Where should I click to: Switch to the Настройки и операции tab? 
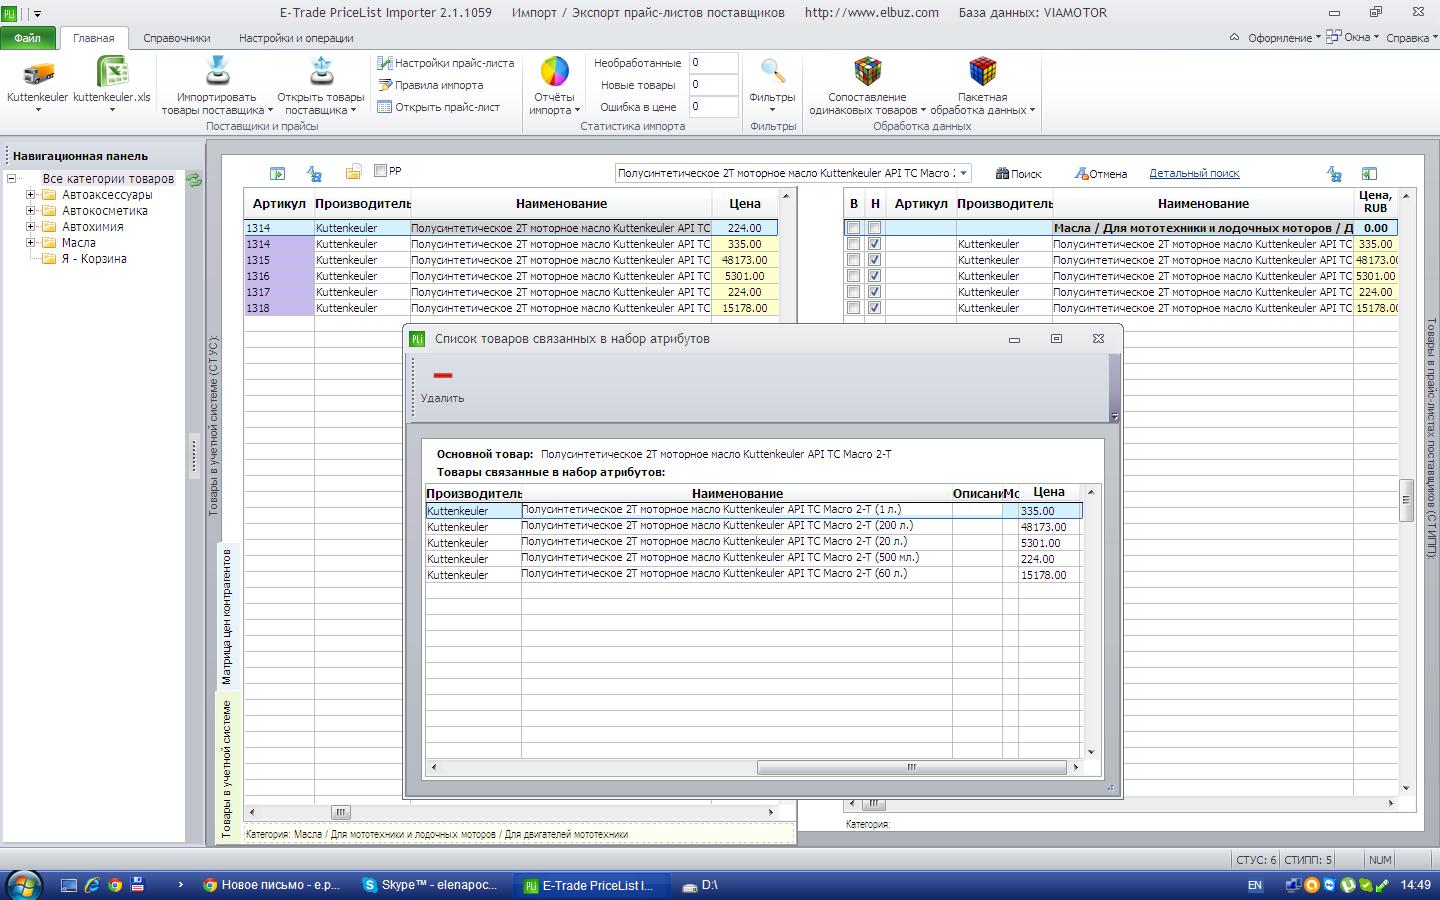tap(296, 38)
